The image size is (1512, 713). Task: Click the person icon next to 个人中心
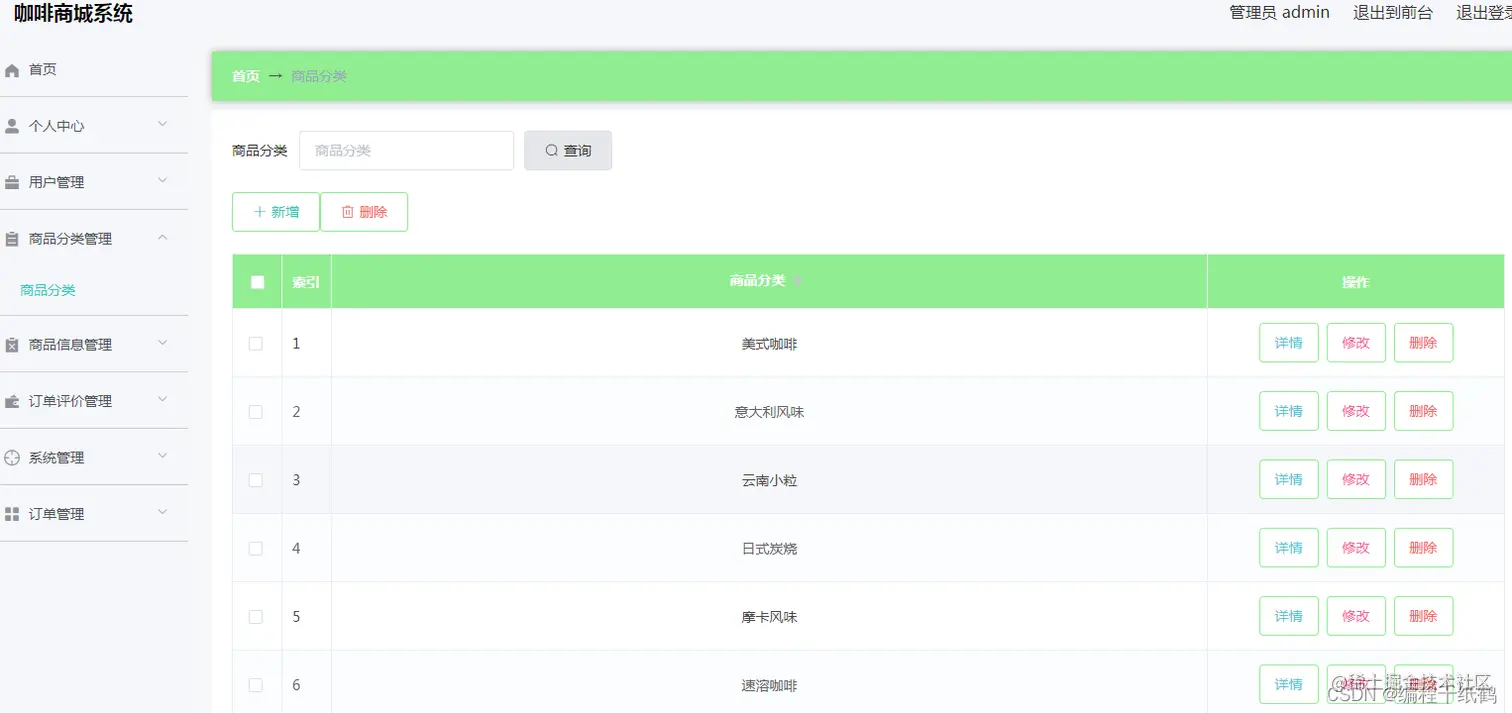[x=12, y=126]
